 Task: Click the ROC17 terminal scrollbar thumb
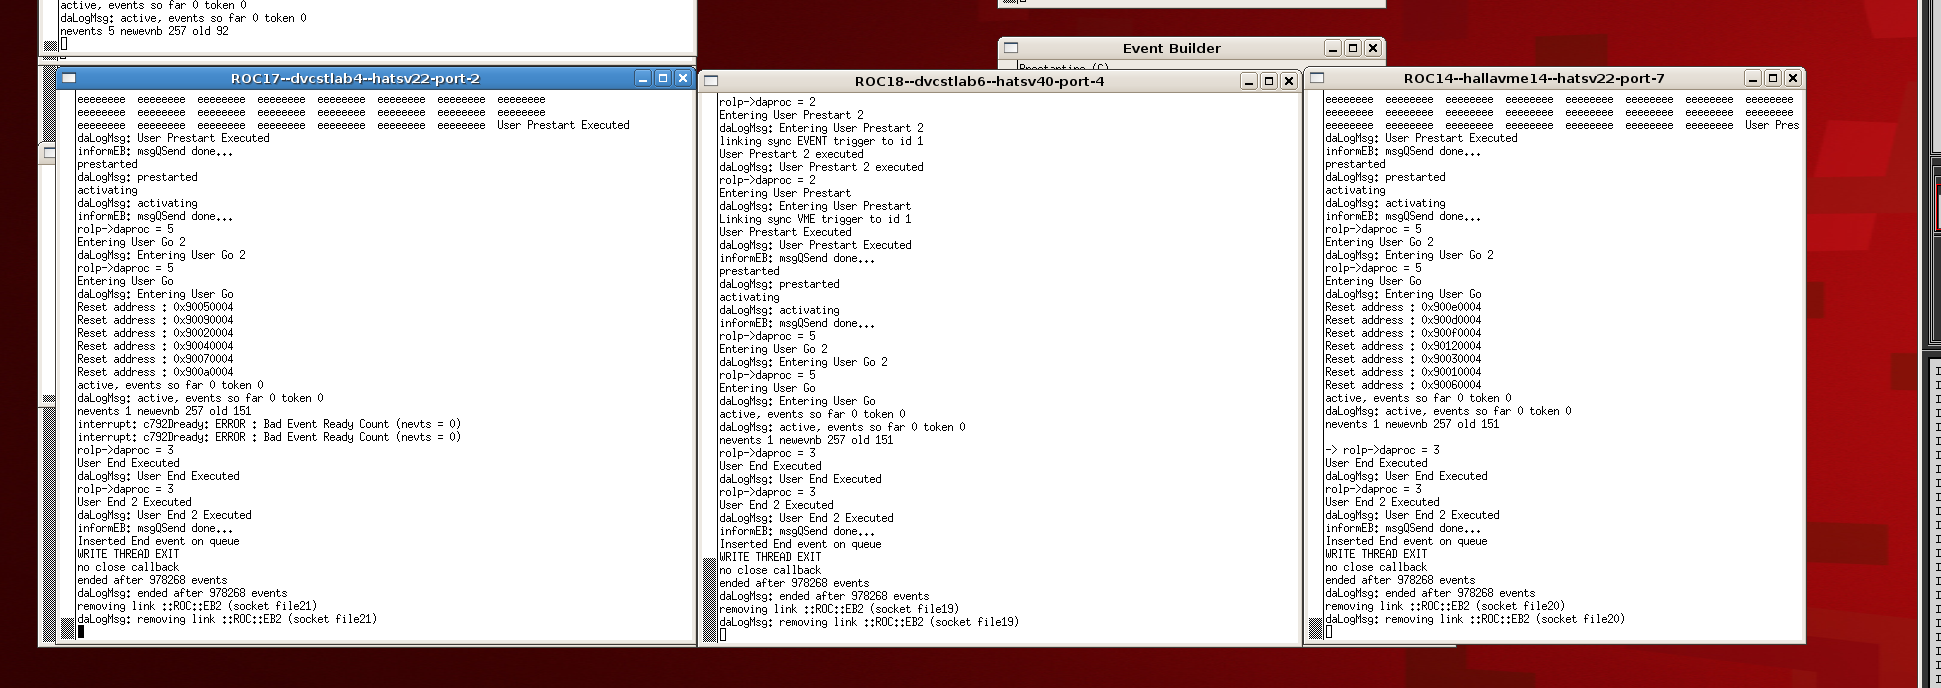pyautogui.click(x=68, y=629)
